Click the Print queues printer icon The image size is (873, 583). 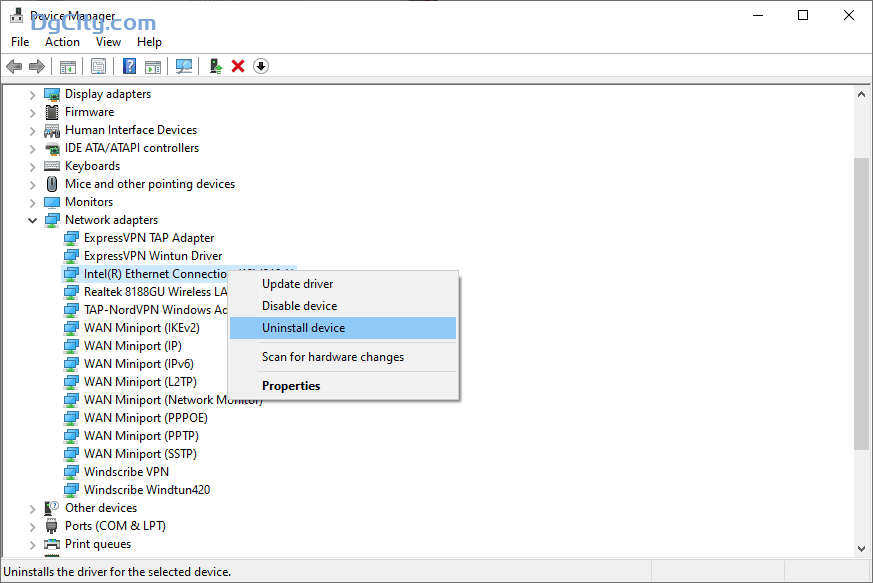tap(52, 544)
